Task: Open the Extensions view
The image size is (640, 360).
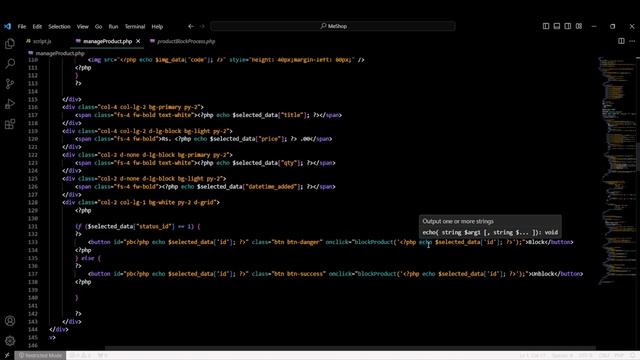Action: point(10,124)
